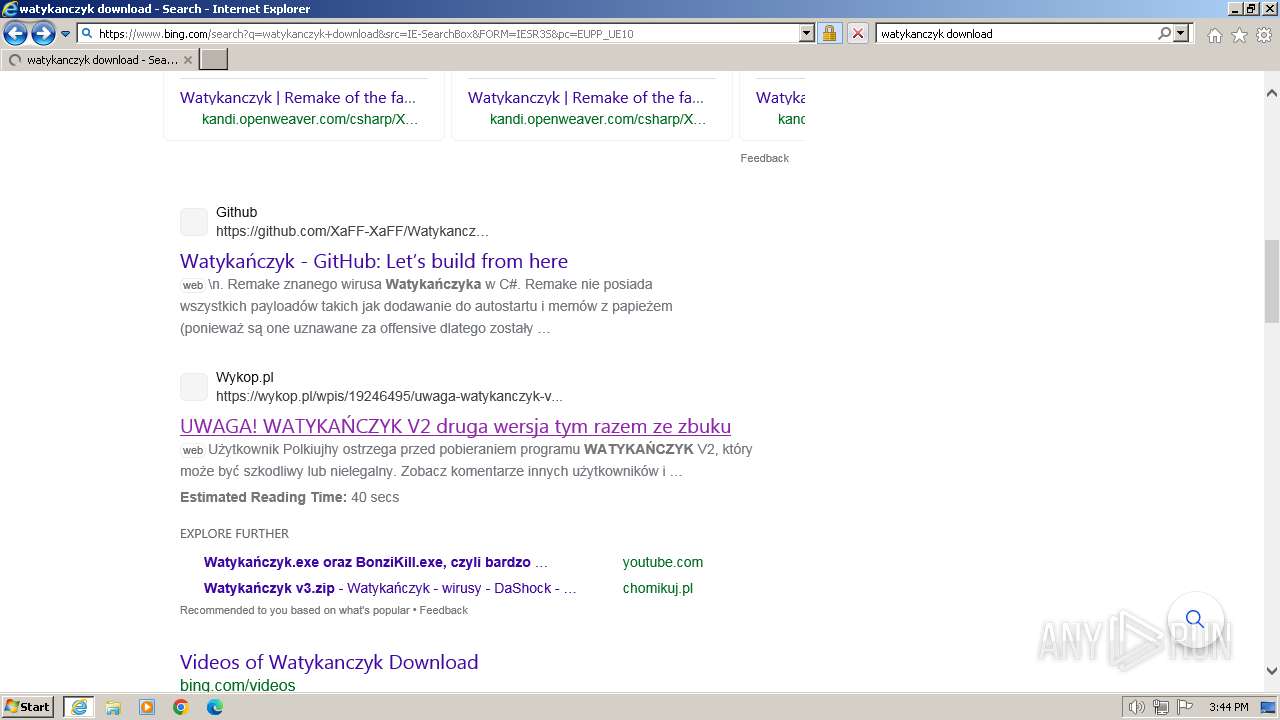Image resolution: width=1280 pixels, height=720 pixels.
Task: Launch Google Chrome from taskbar
Action: pyautogui.click(x=181, y=707)
